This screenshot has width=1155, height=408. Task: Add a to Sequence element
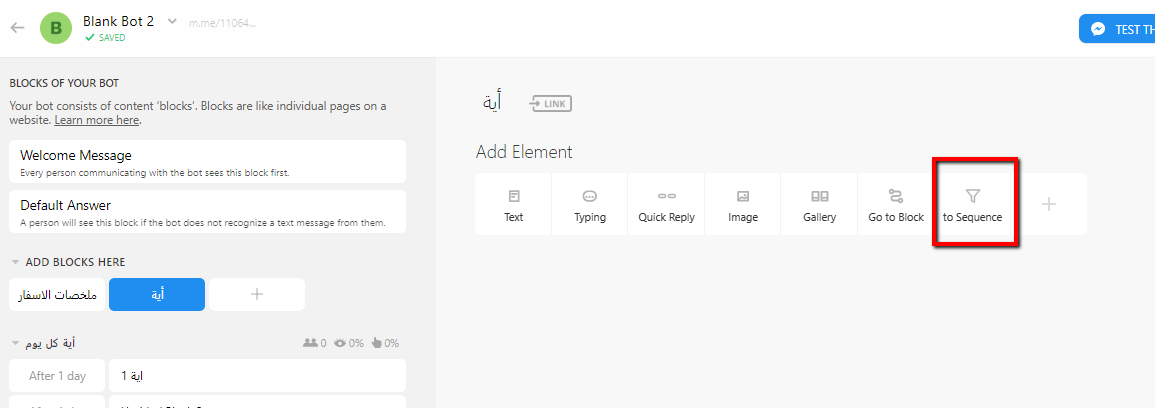[x=972, y=204]
